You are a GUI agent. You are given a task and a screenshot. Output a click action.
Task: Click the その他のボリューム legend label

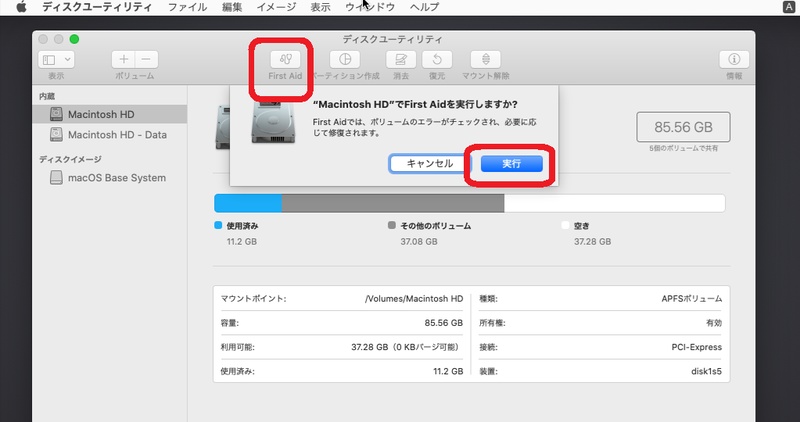[x=436, y=226]
